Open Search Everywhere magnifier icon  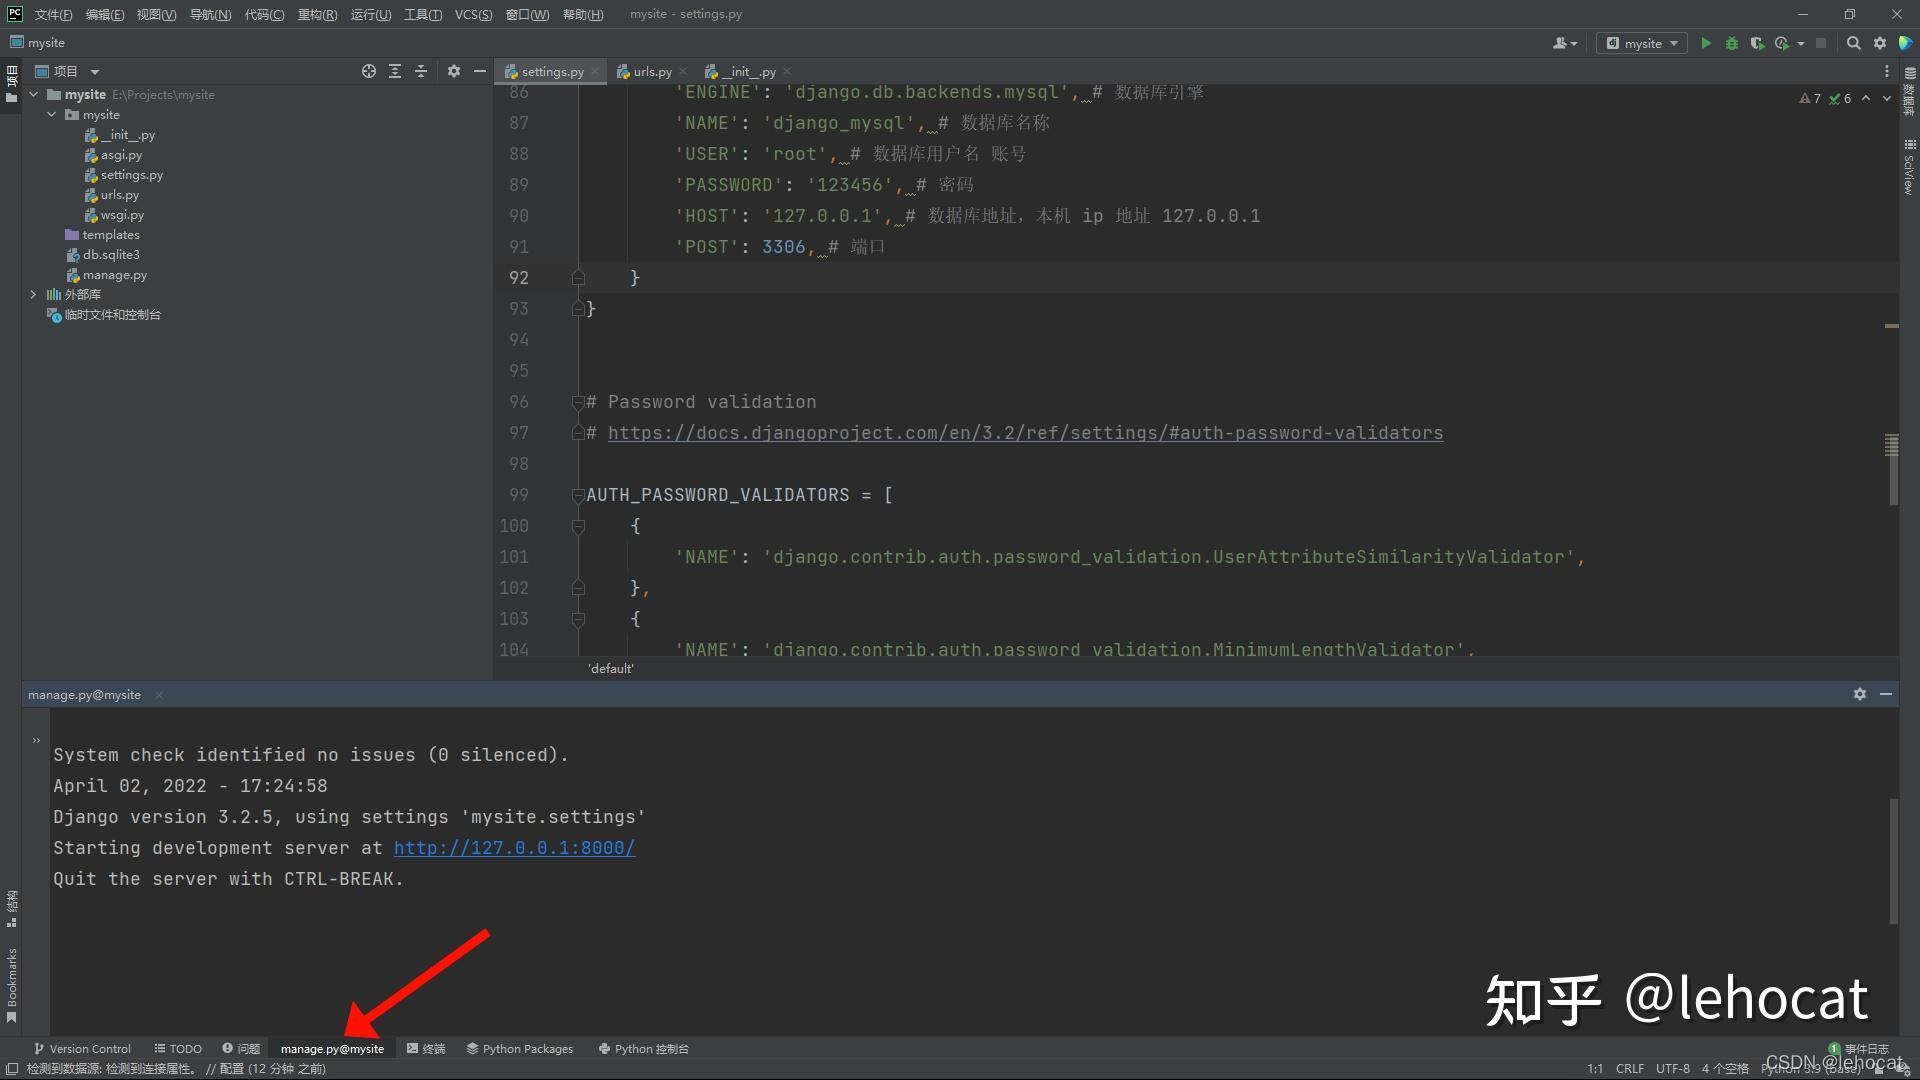[x=1853, y=43]
